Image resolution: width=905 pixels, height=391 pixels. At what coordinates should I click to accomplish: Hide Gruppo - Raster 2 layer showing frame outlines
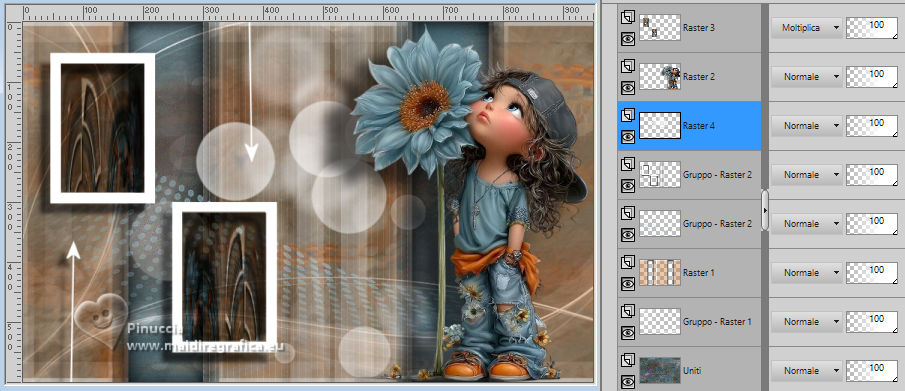pyautogui.click(x=627, y=186)
